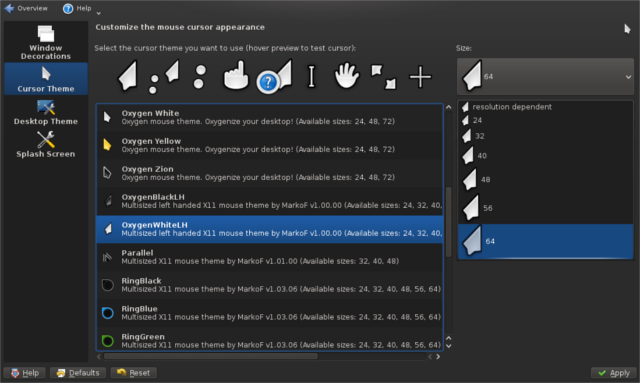
Task: Preview the left-pointing arrow cursor
Action: (127, 76)
